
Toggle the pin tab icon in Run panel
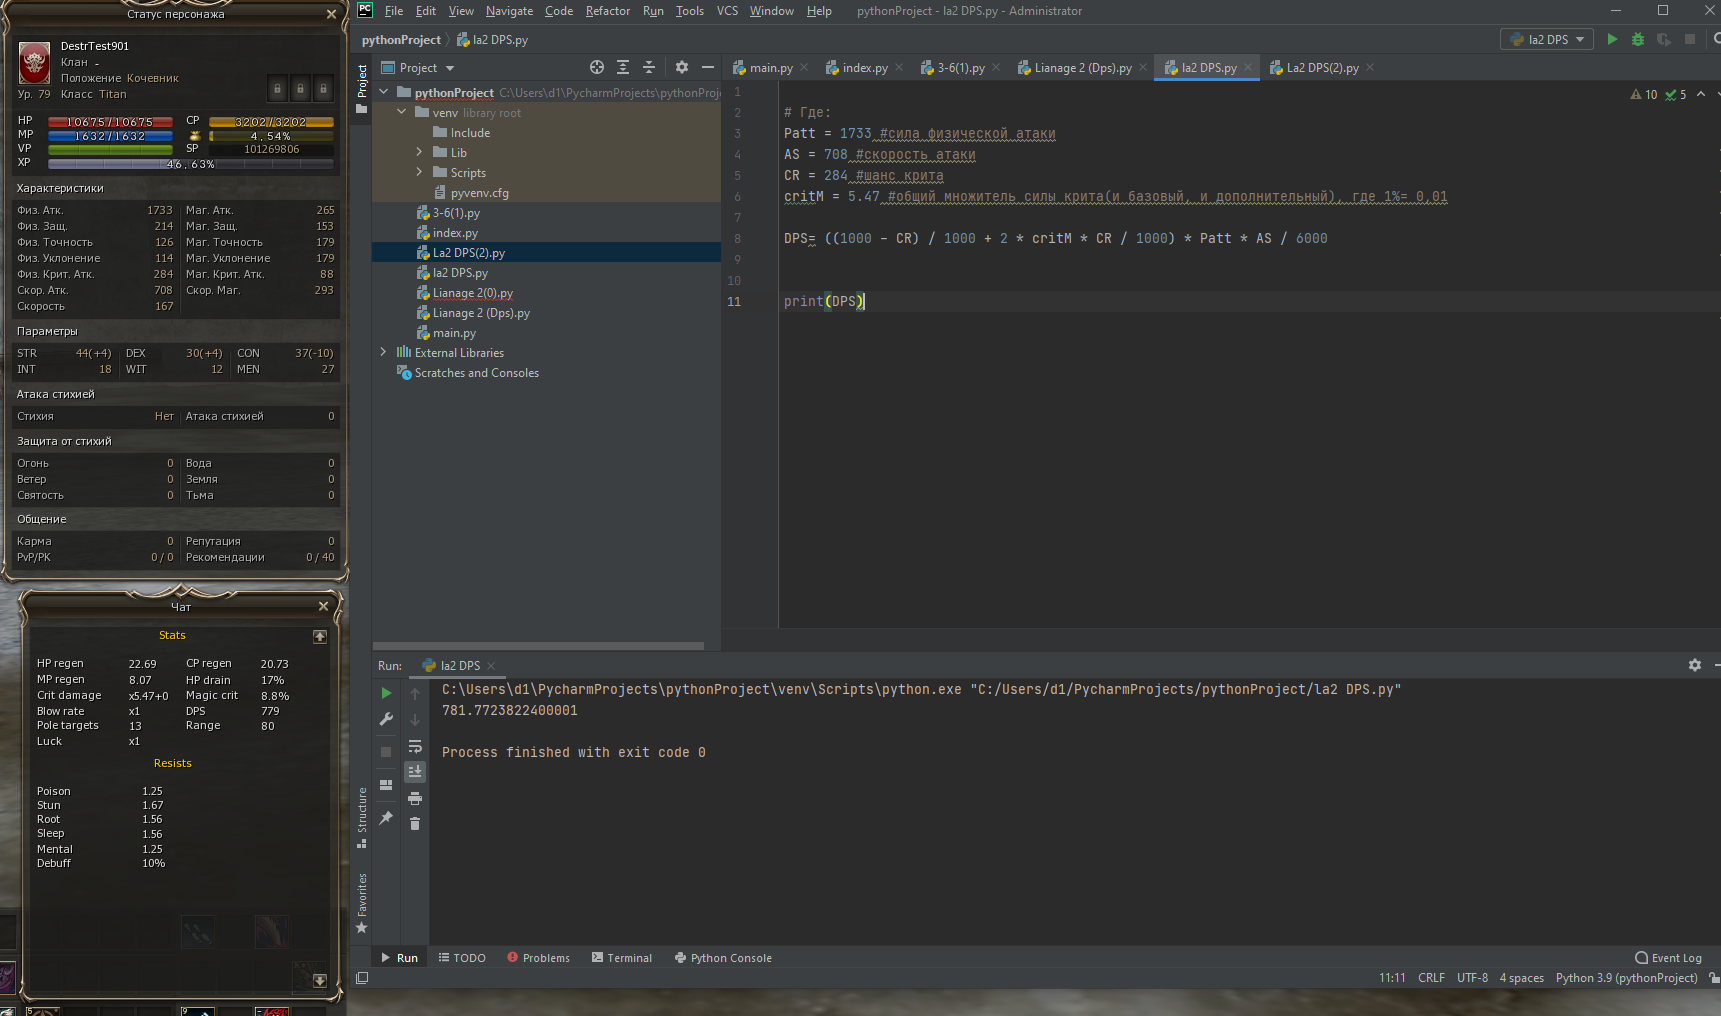click(386, 818)
